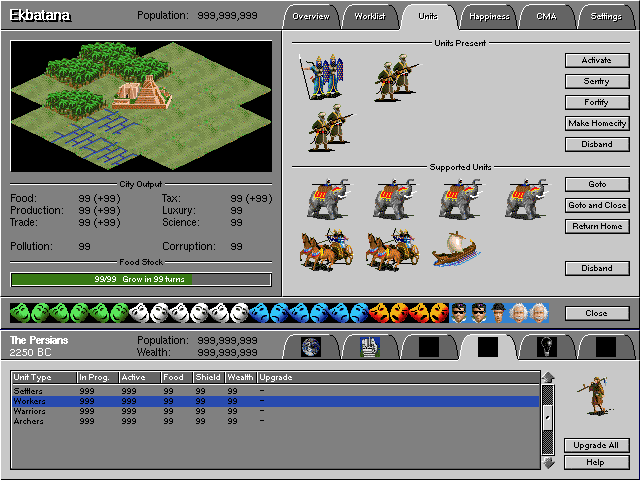The height and width of the screenshot is (480, 640).
Task: Switch to the Worklist tab
Action: (x=370, y=16)
